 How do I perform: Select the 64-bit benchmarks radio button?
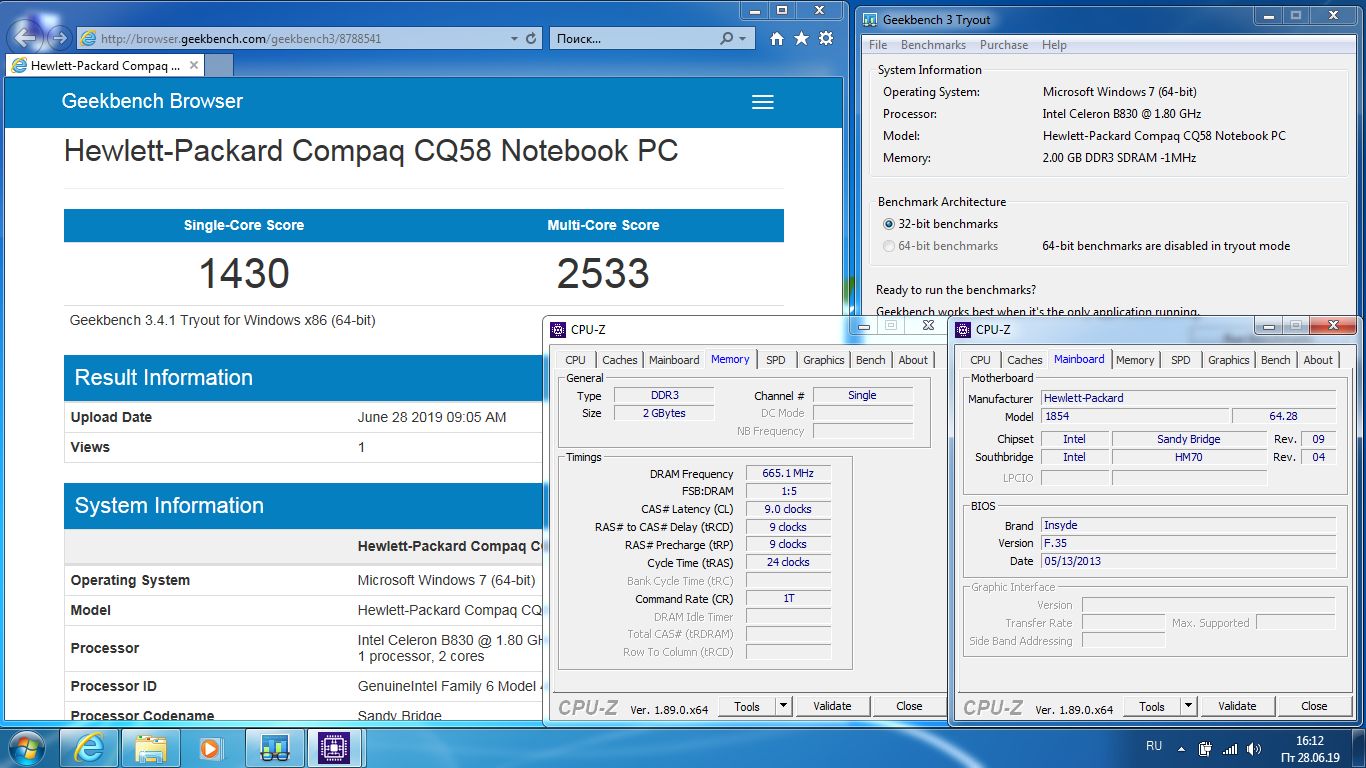(x=889, y=246)
